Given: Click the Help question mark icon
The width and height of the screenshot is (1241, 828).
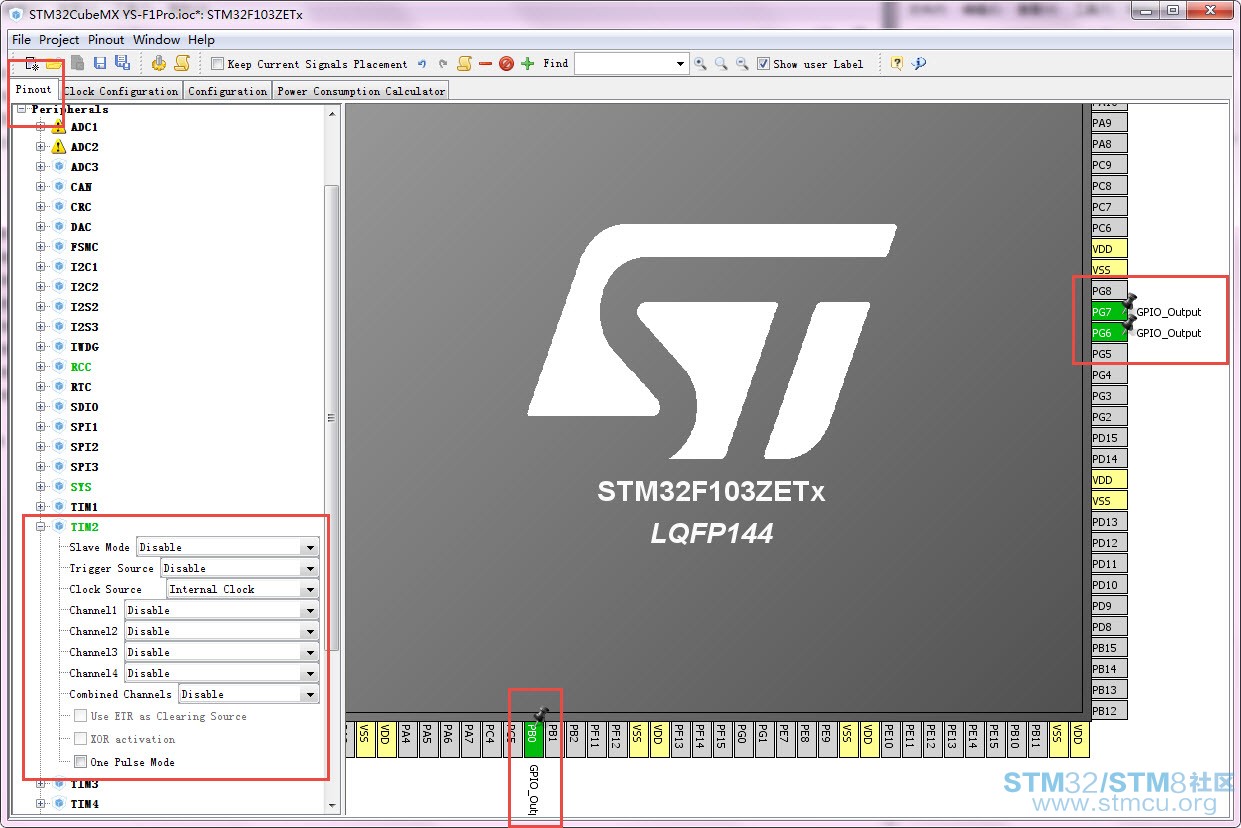Looking at the screenshot, I should click(897, 64).
